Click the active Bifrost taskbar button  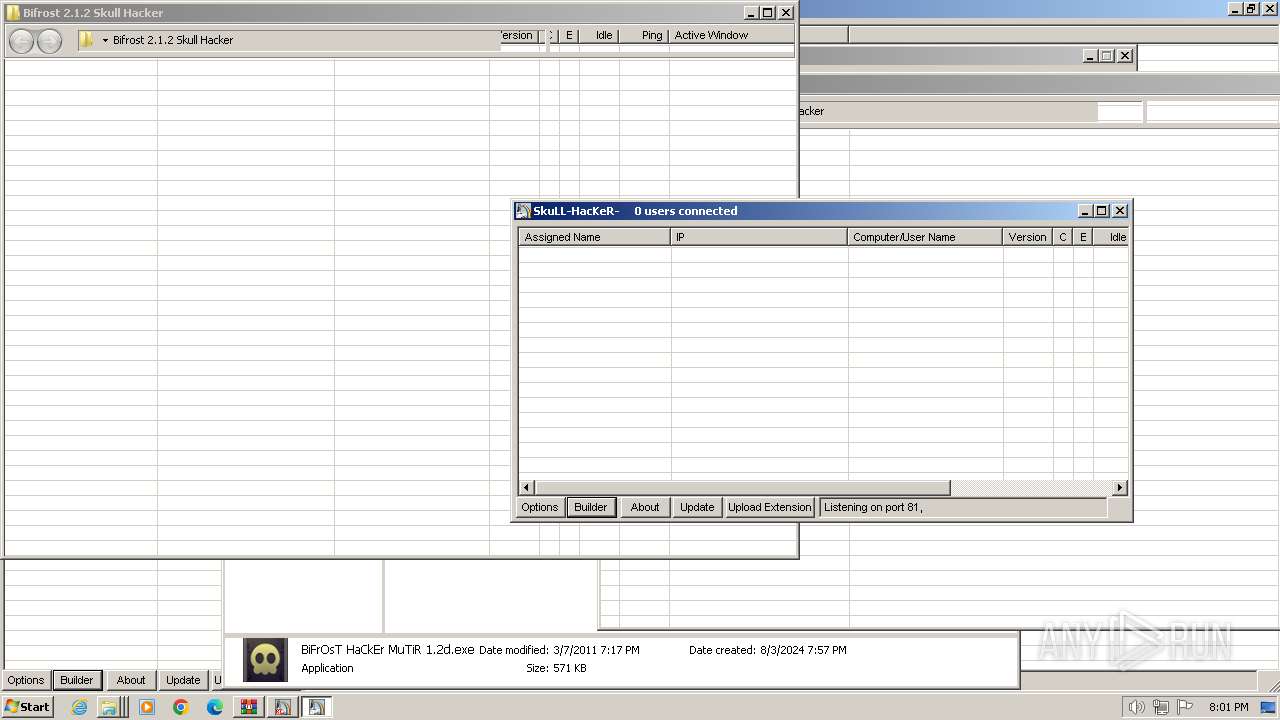pyautogui.click(x=317, y=707)
